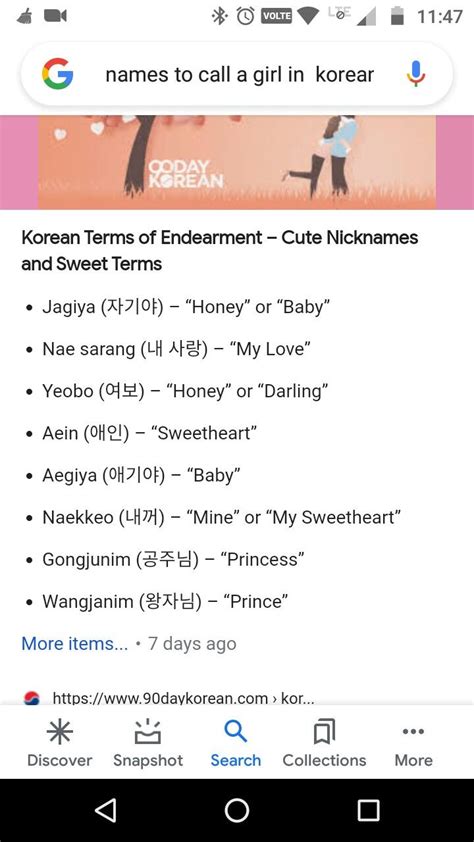Image resolution: width=474 pixels, height=842 pixels.
Task: Start voice search with microphone icon
Action: 416,74
